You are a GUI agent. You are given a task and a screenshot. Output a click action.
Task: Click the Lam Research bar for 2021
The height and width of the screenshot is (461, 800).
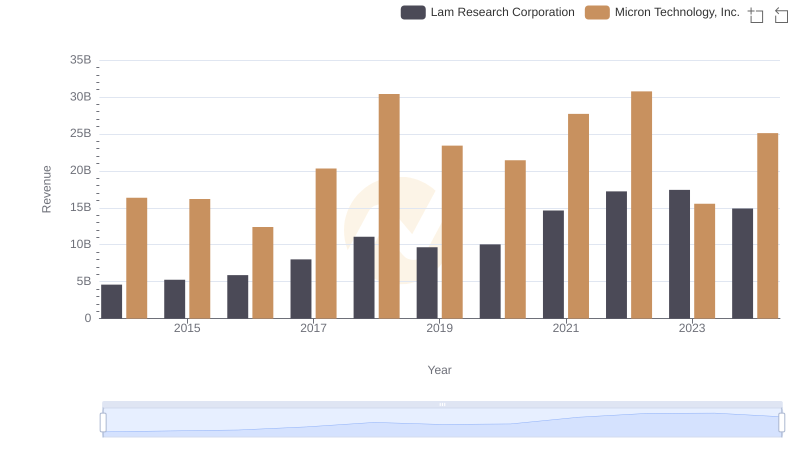[x=554, y=264]
